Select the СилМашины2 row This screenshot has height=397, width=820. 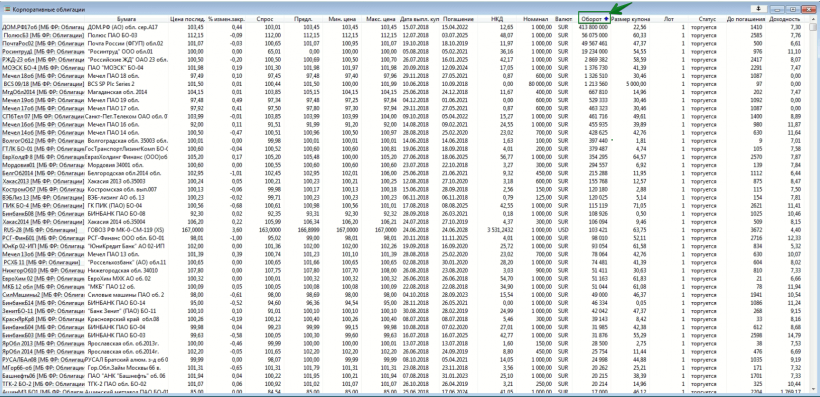tap(405, 294)
